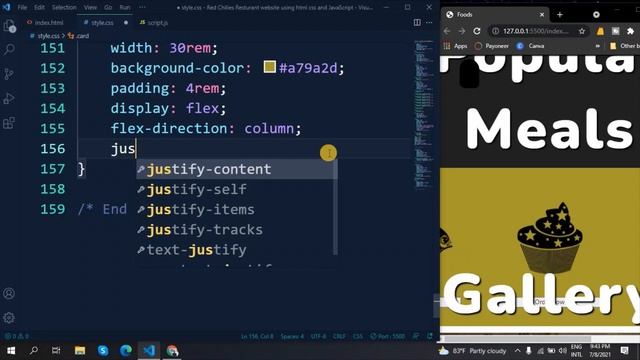Click the suggestion list scrollbar
Image resolution: width=640 pixels, height=360 pixels.
[336, 207]
